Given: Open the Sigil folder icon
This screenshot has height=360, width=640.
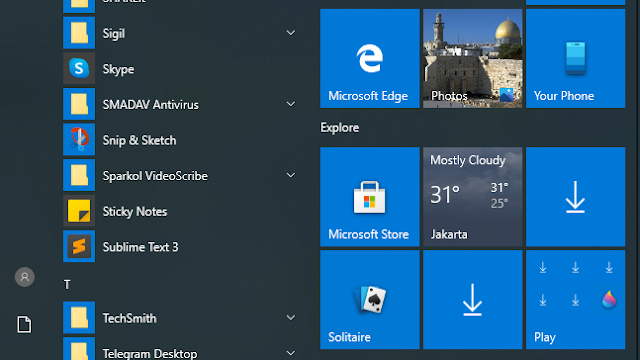Looking at the screenshot, I should (x=79, y=33).
